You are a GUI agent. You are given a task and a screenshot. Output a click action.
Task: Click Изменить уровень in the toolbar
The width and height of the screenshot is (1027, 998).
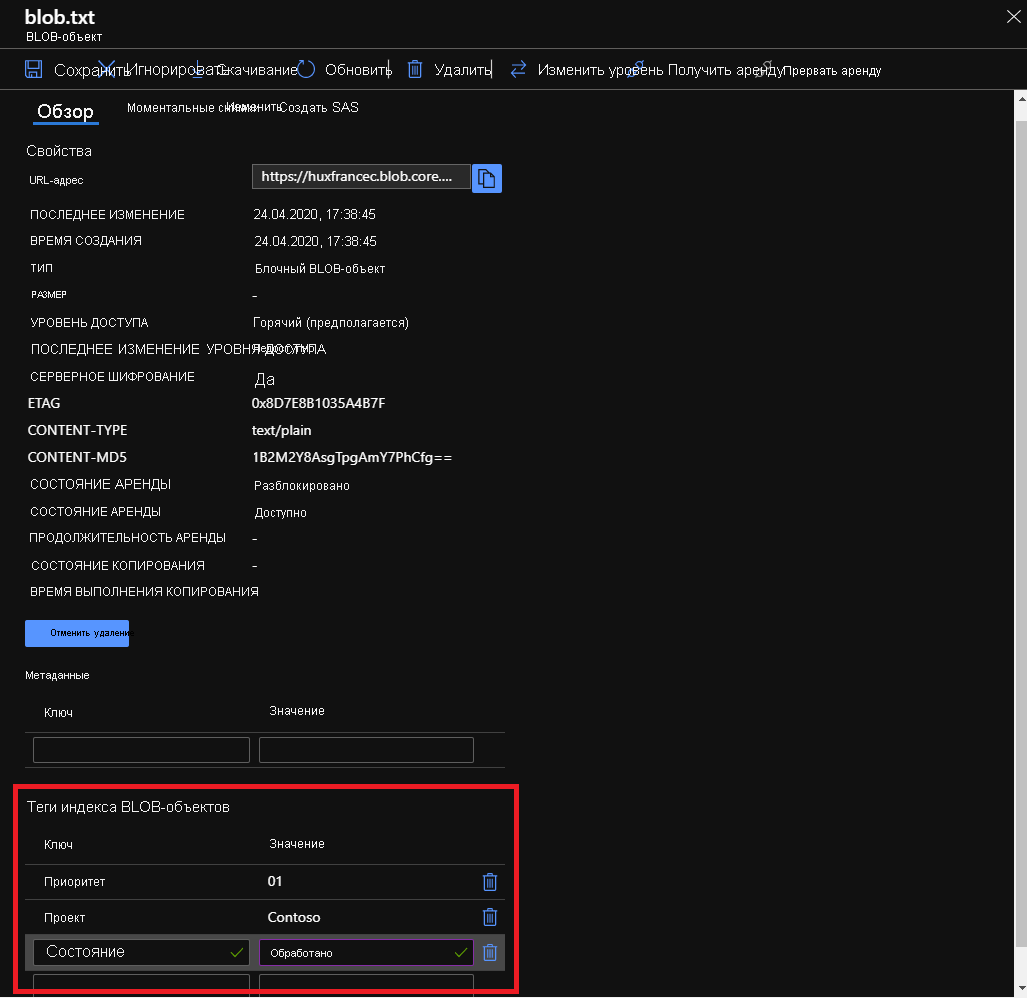[x=600, y=69]
